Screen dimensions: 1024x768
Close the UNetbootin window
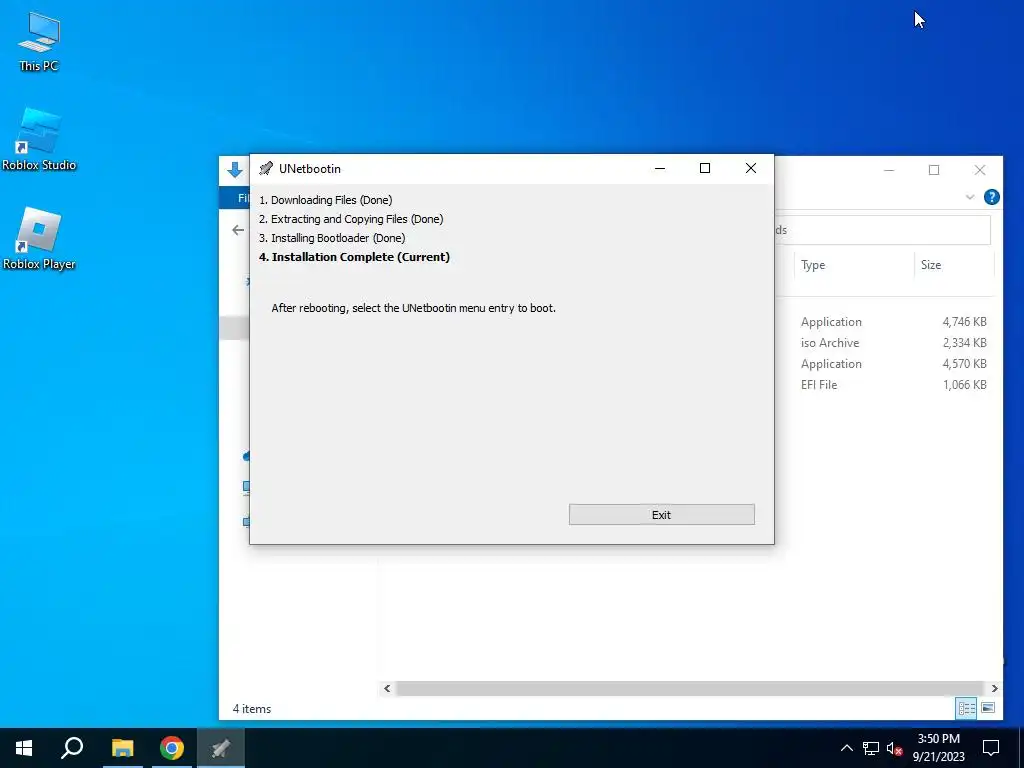coord(751,168)
